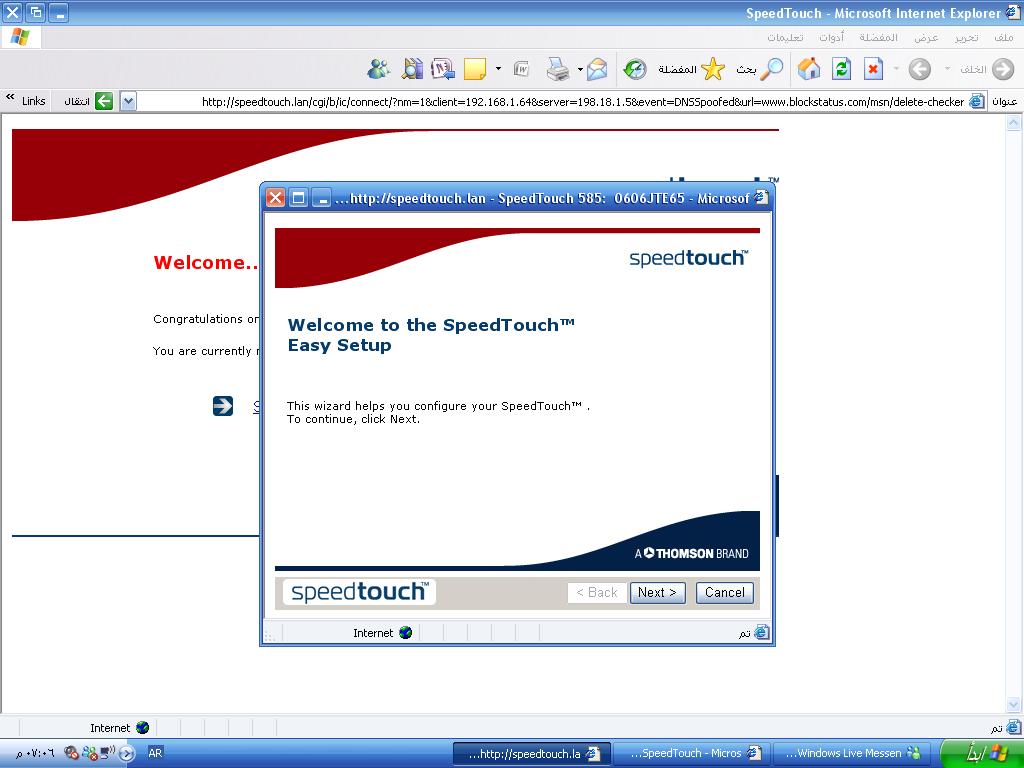Click the main window scroll down arrow

(1014, 705)
